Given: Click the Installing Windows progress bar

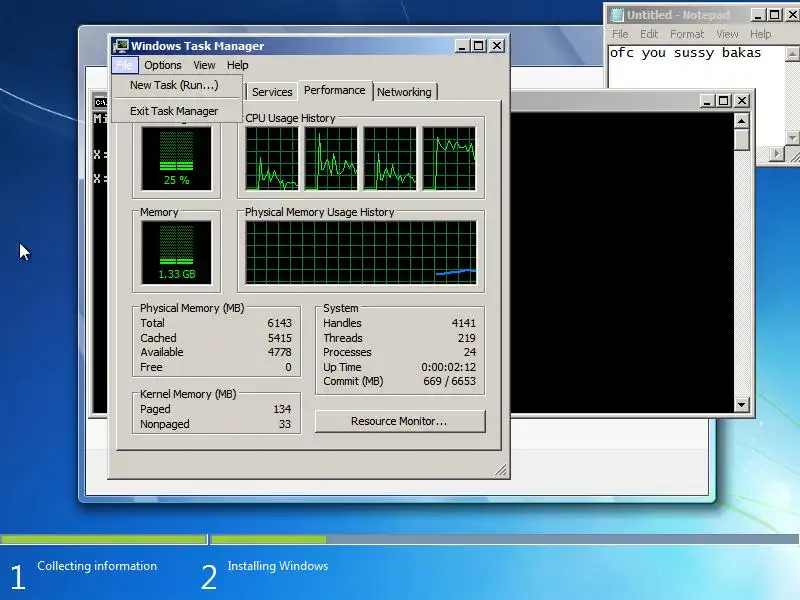Looking at the screenshot, I should click(x=505, y=539).
